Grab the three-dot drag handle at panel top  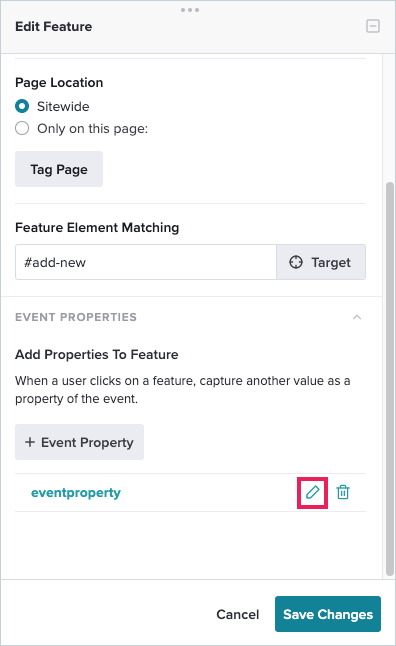tap(190, 10)
